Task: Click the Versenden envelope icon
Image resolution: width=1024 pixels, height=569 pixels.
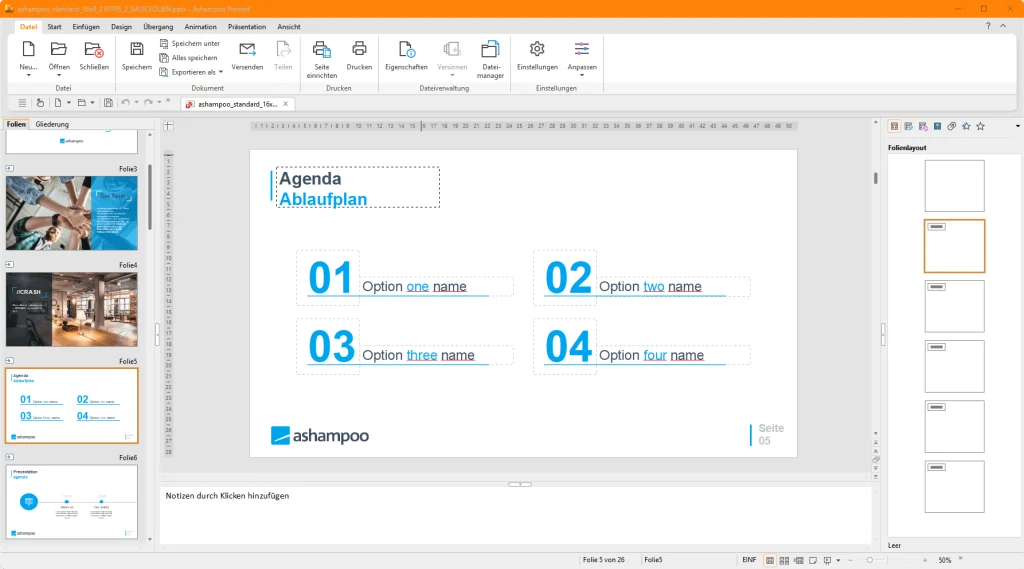Action: pyautogui.click(x=247, y=49)
